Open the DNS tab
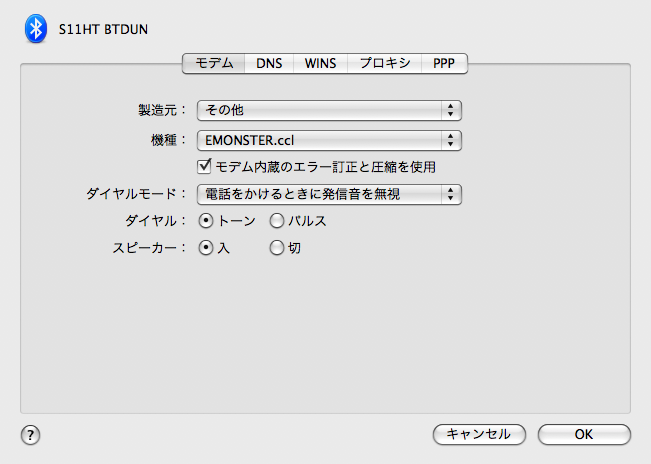 (x=269, y=62)
